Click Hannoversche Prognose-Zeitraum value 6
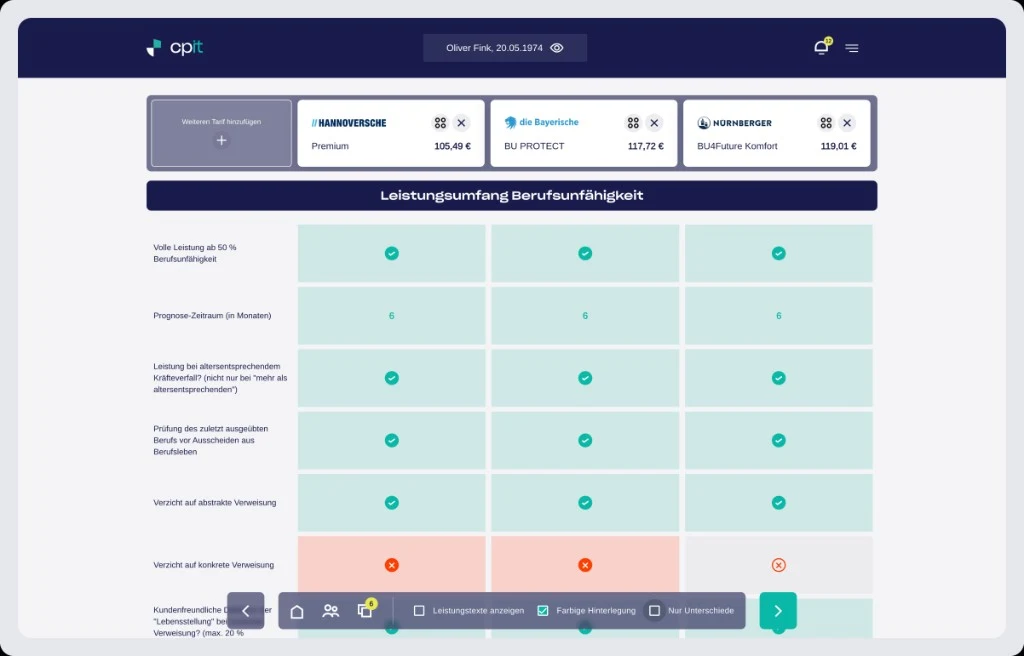1024x656 pixels. pos(391,316)
